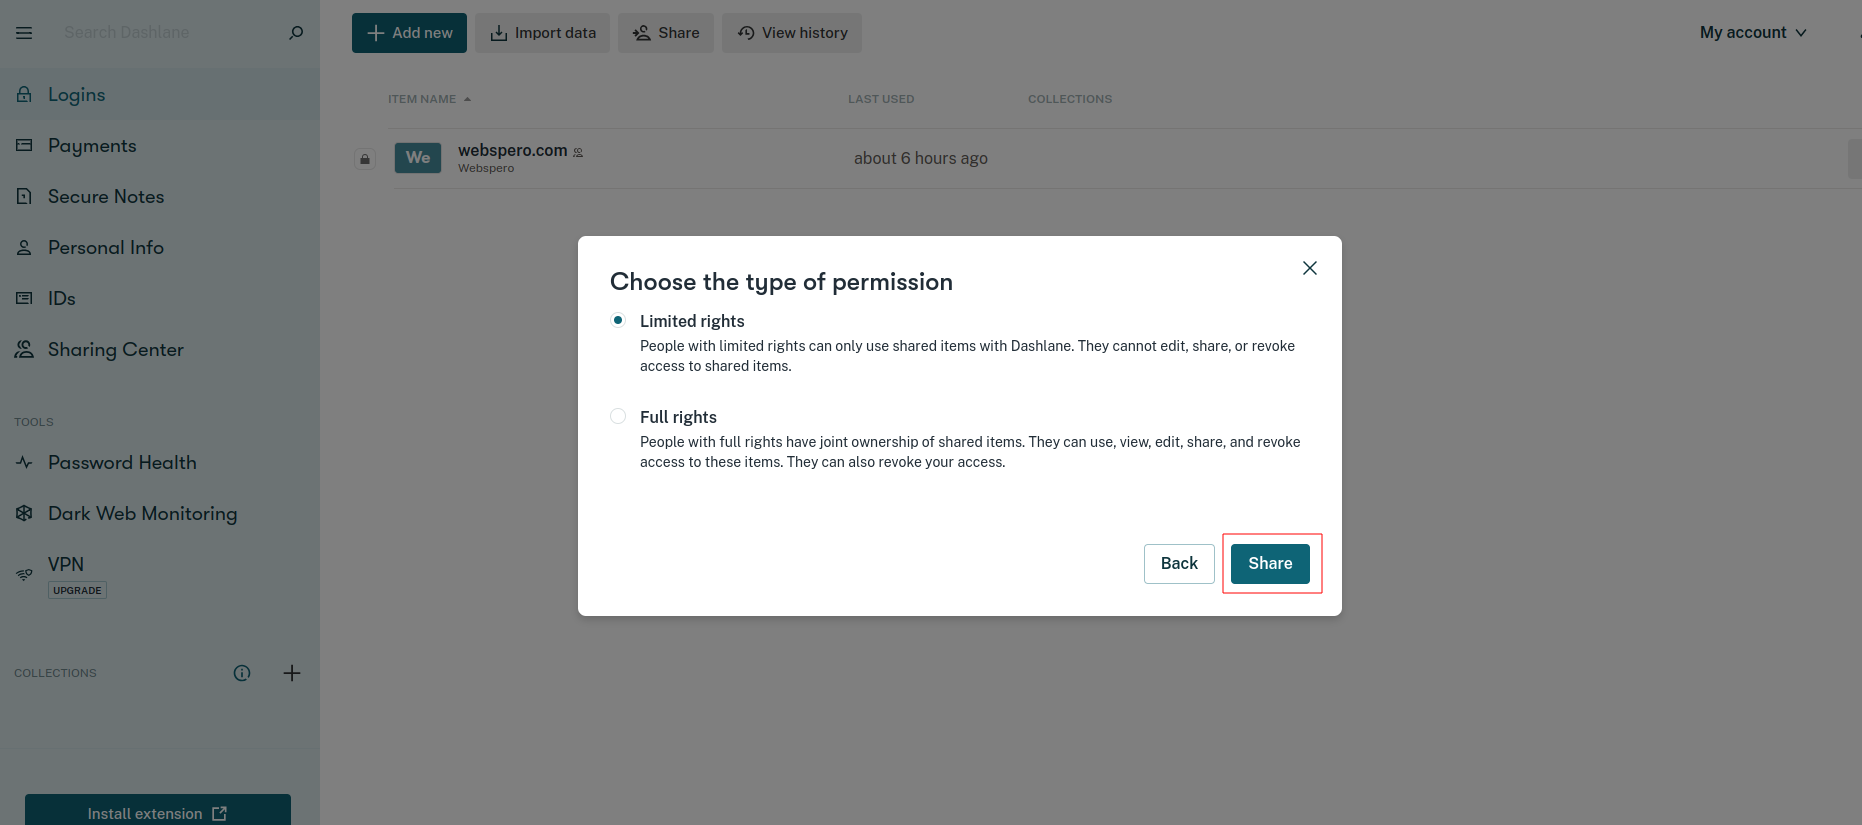Open View history in toolbar
This screenshot has width=1862, height=825.
click(792, 33)
